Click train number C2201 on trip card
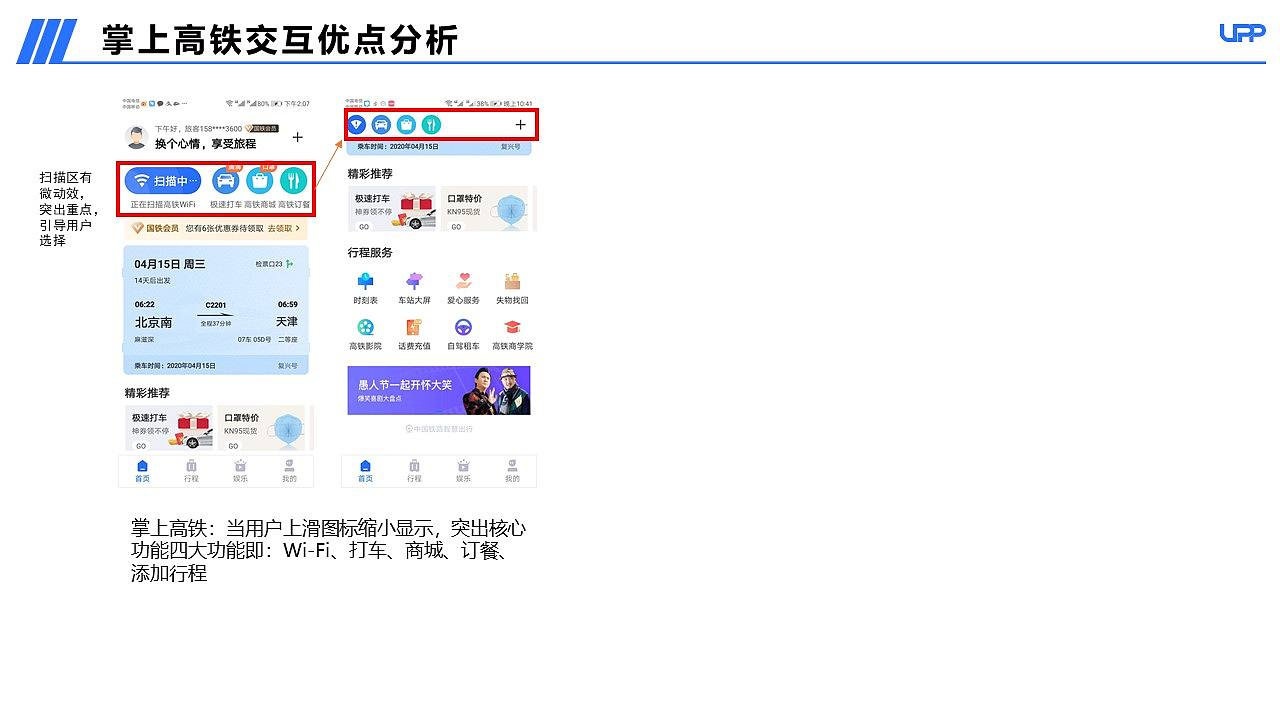 [216, 304]
